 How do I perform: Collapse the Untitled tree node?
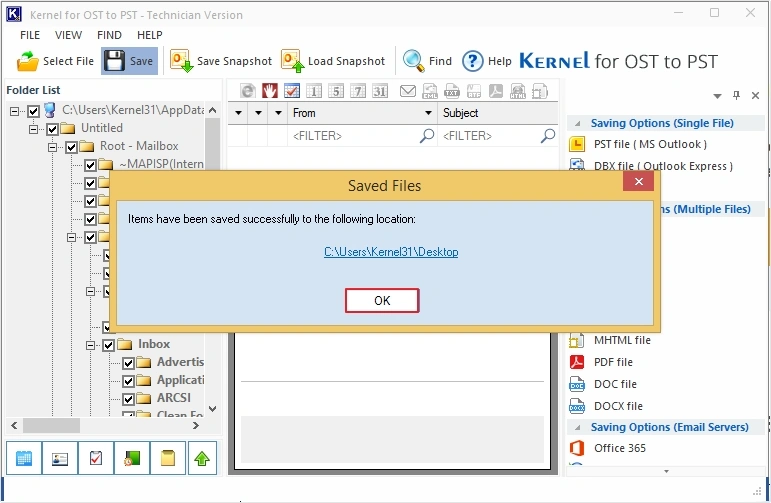point(33,129)
